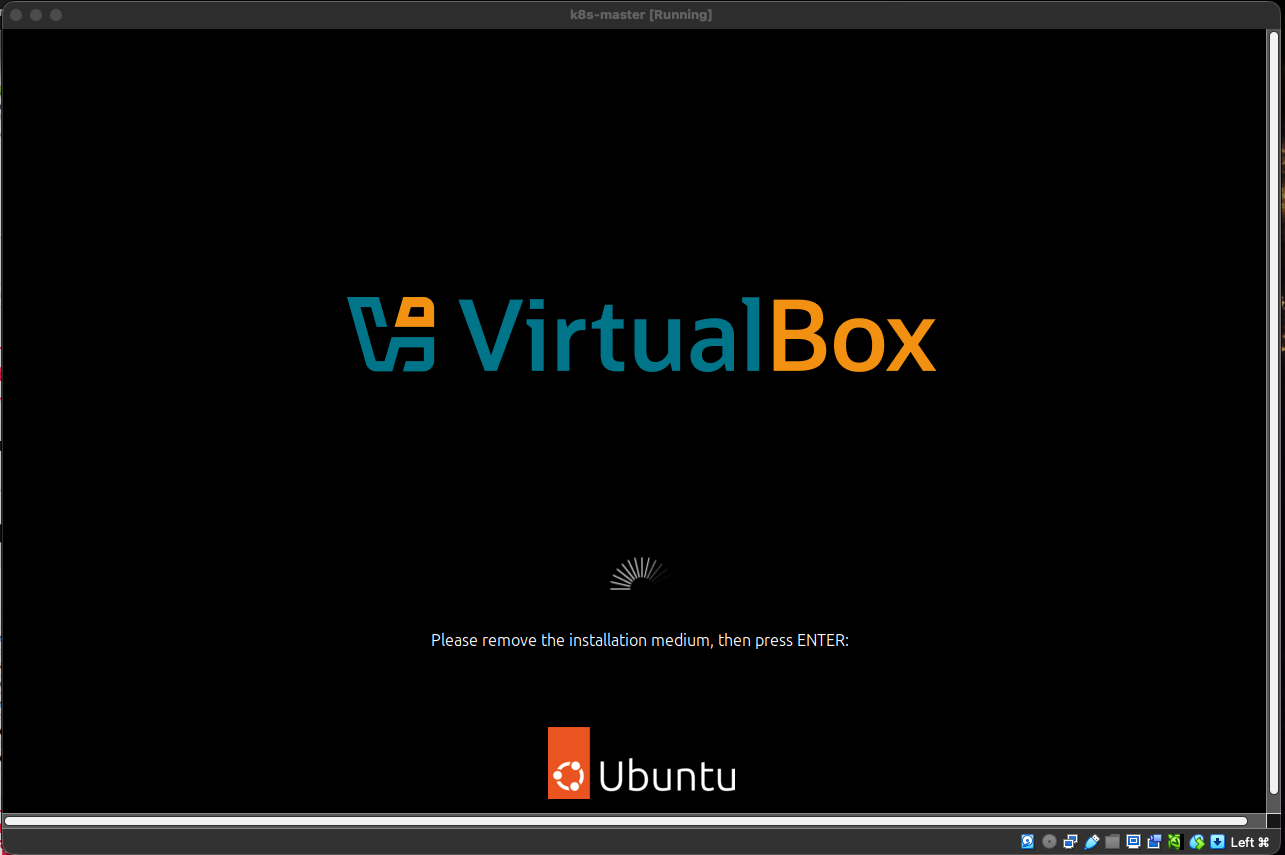Click the "Left ⌘" host key label
This screenshot has width=1285, height=855.
click(1249, 842)
